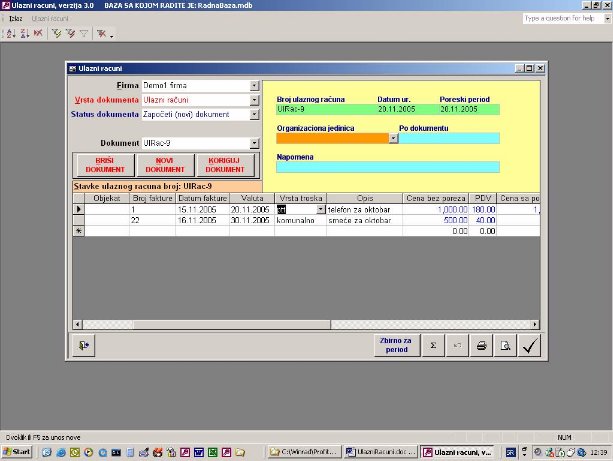This screenshot has width=613, height=461.
Task: Click the checkmark confirm button
Action: [x=531, y=346]
